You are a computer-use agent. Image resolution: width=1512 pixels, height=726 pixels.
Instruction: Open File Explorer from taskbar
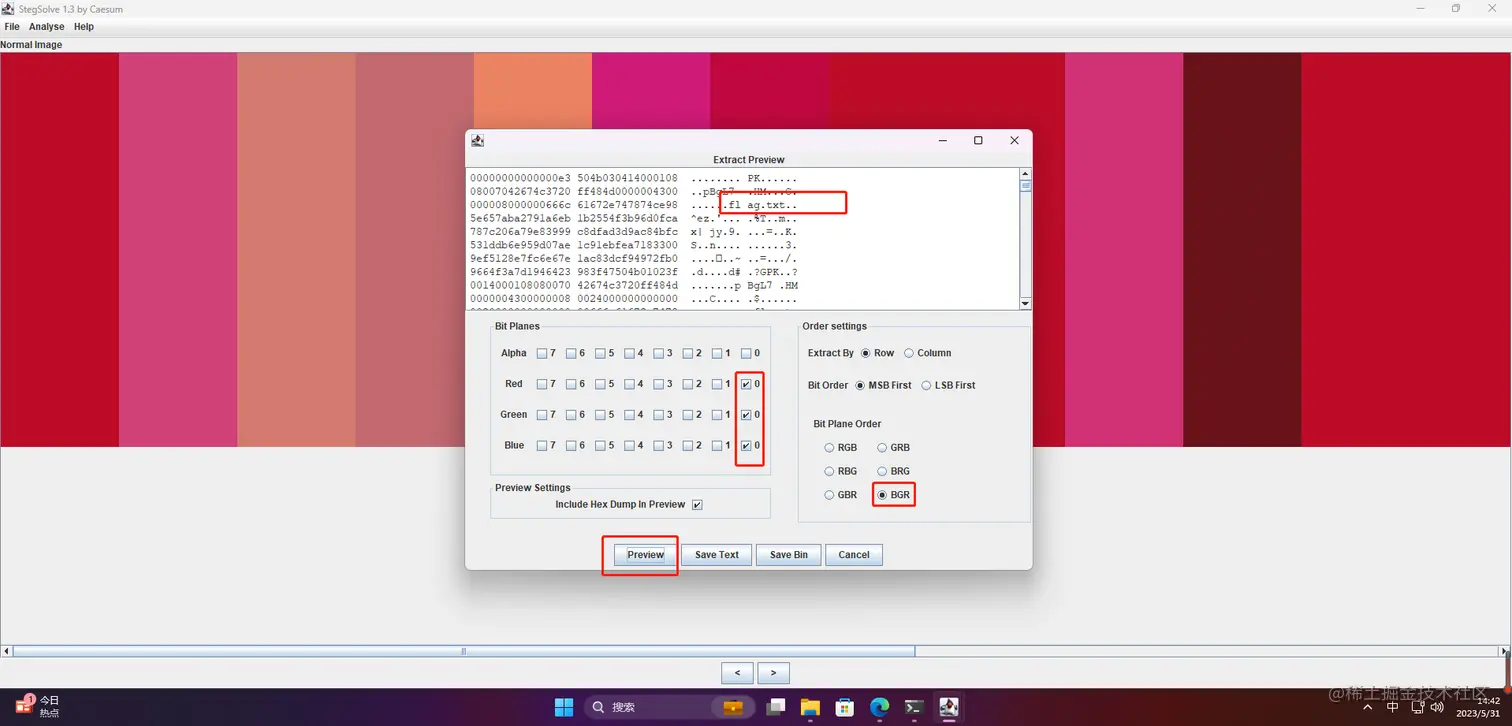click(x=810, y=707)
